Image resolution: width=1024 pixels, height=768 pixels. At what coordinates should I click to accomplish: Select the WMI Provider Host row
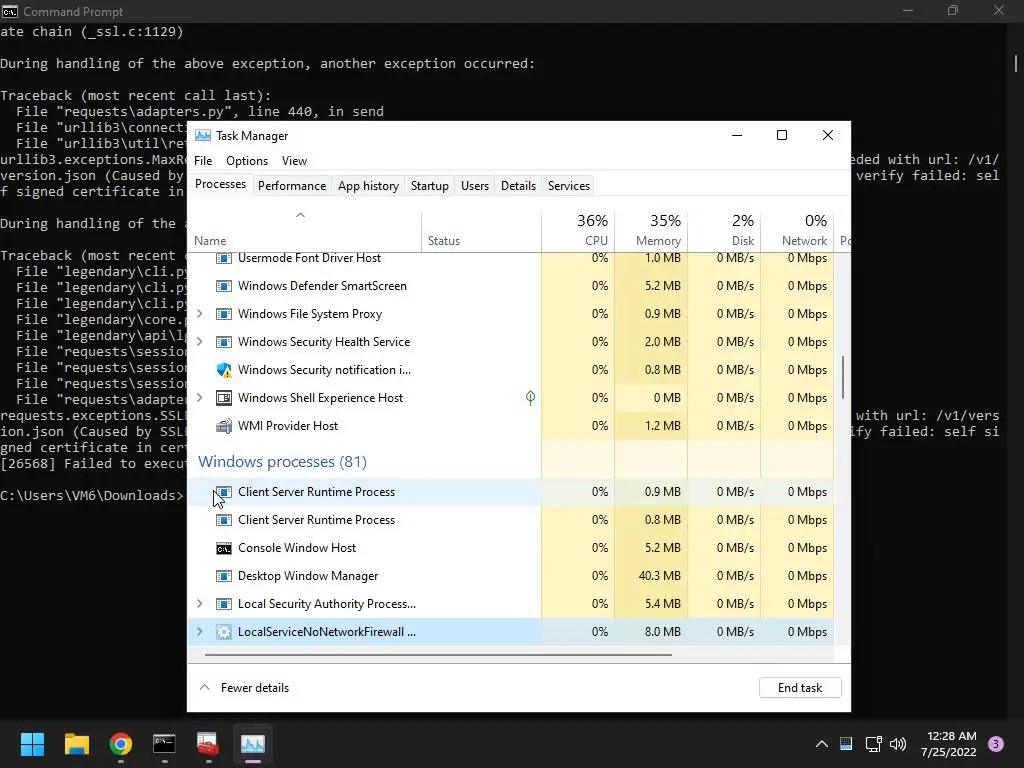pos(510,426)
